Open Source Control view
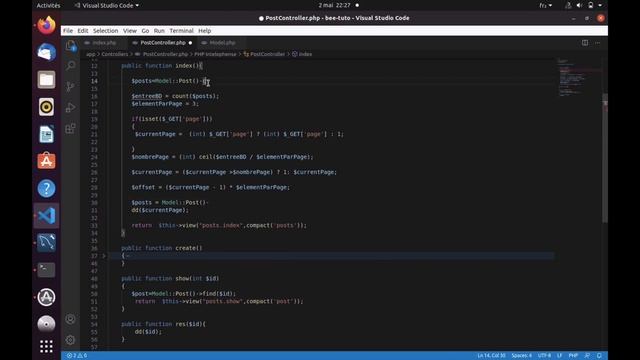640x360 pixels. (71, 87)
